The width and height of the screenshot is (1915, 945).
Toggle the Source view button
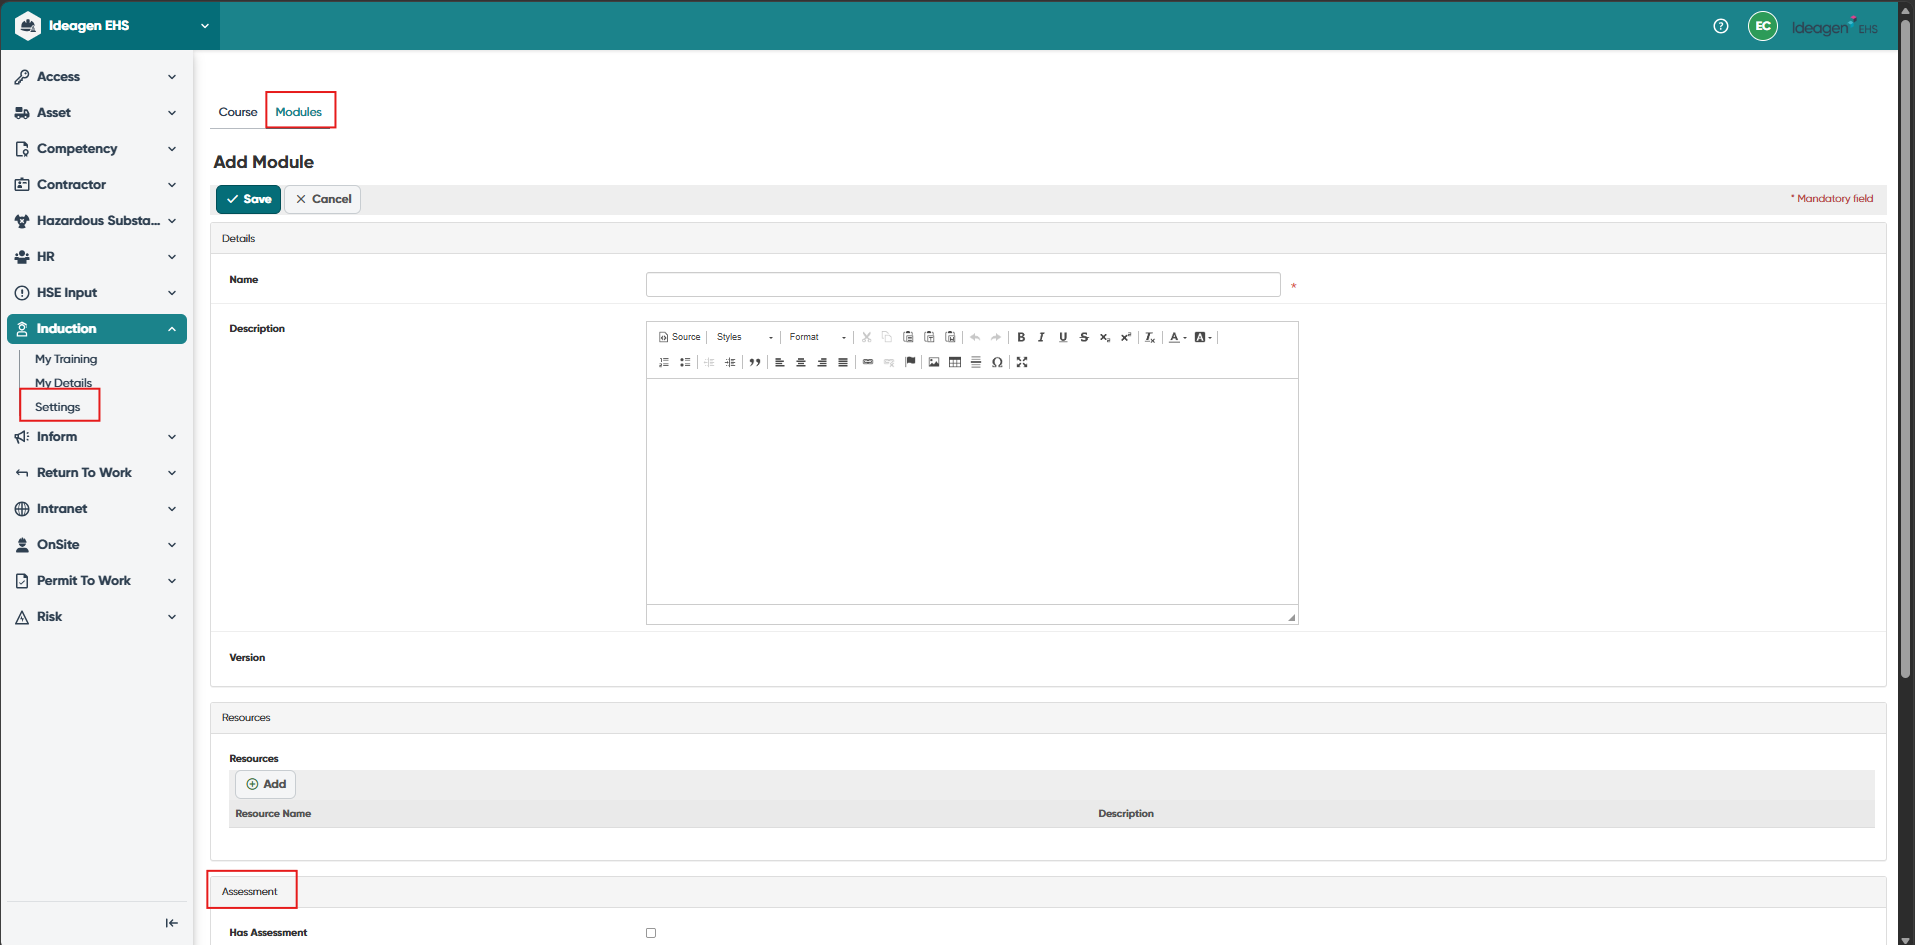tap(680, 337)
